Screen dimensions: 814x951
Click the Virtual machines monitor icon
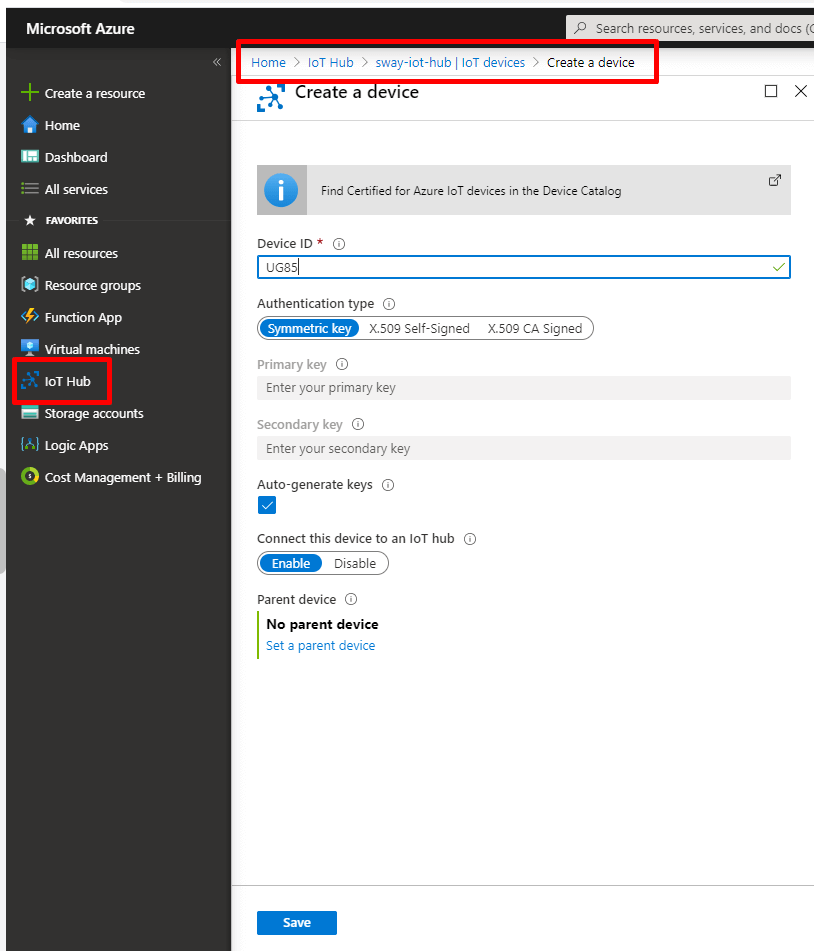tap(29, 348)
